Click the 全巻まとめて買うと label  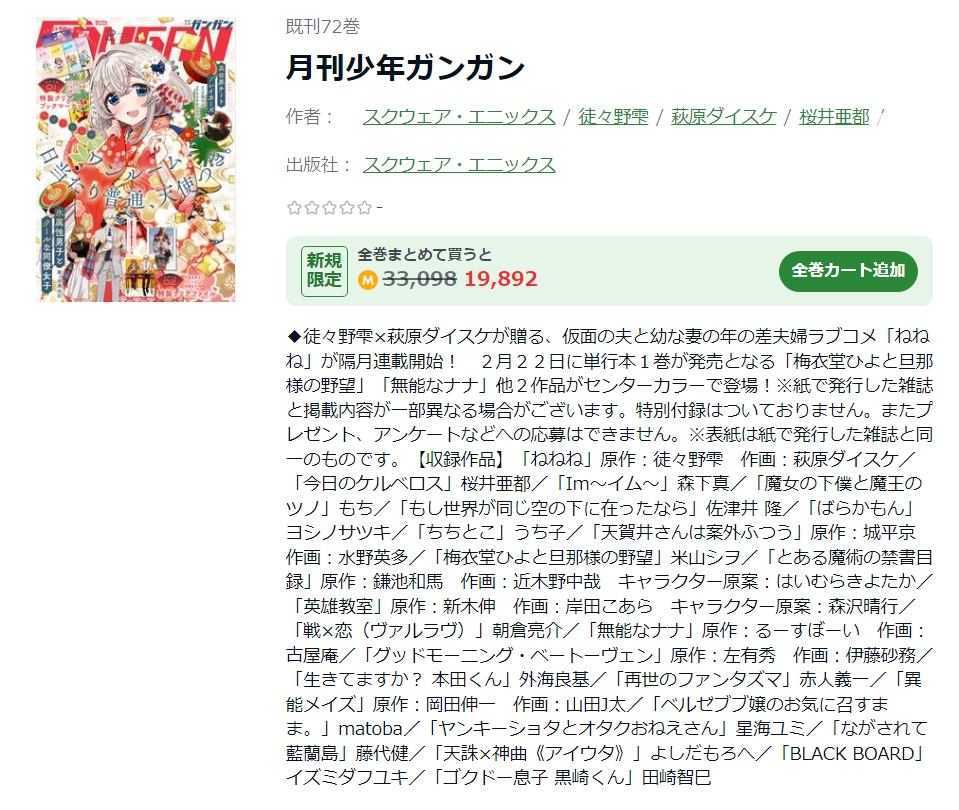(424, 255)
